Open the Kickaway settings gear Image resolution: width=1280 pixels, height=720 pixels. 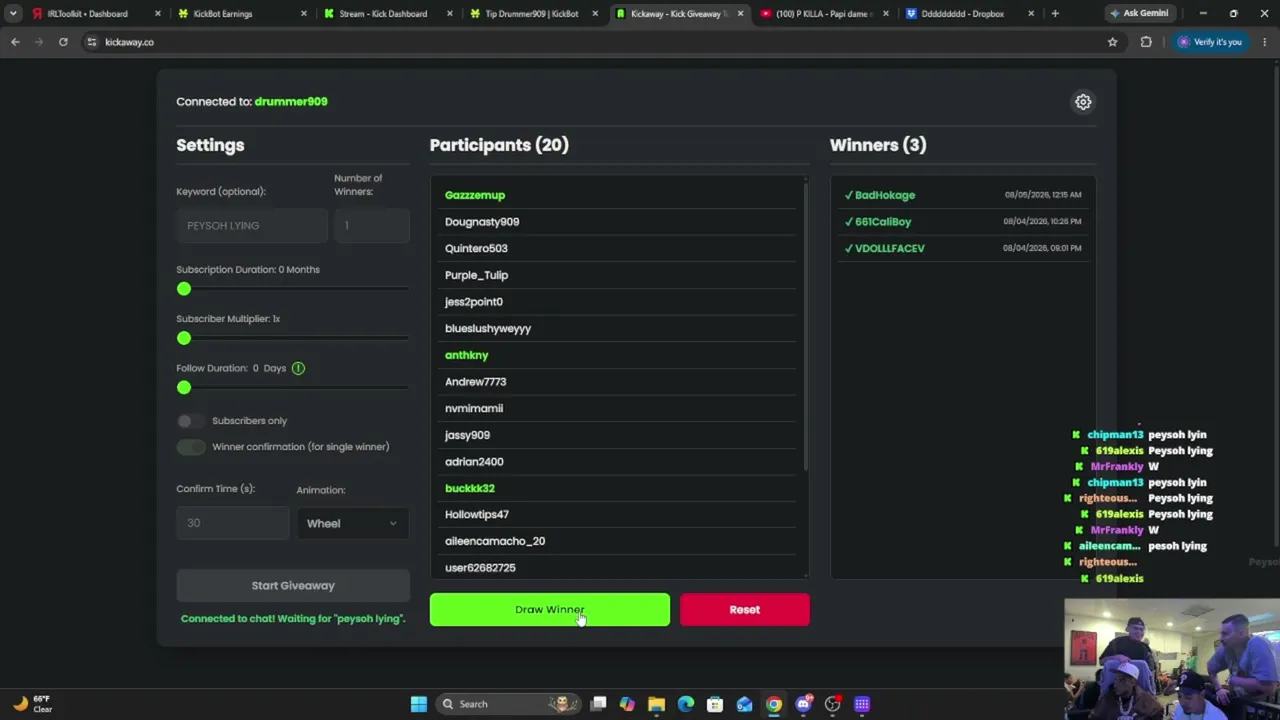click(x=1083, y=102)
